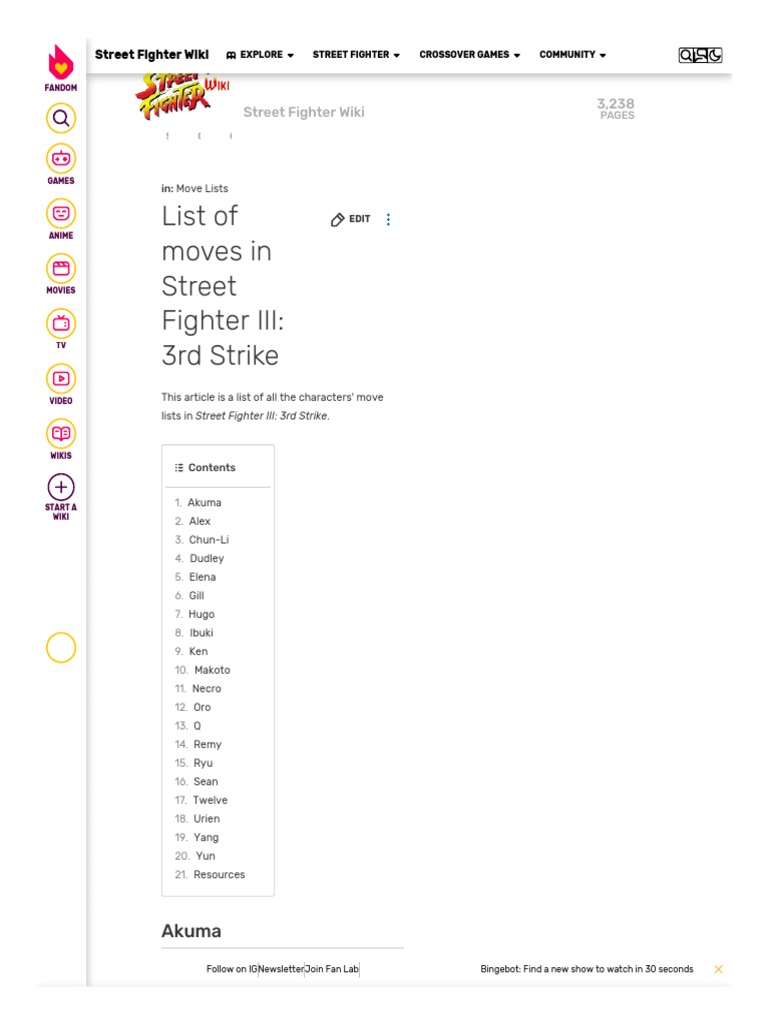Expand the Street Fighter dropdown menu

356,55
